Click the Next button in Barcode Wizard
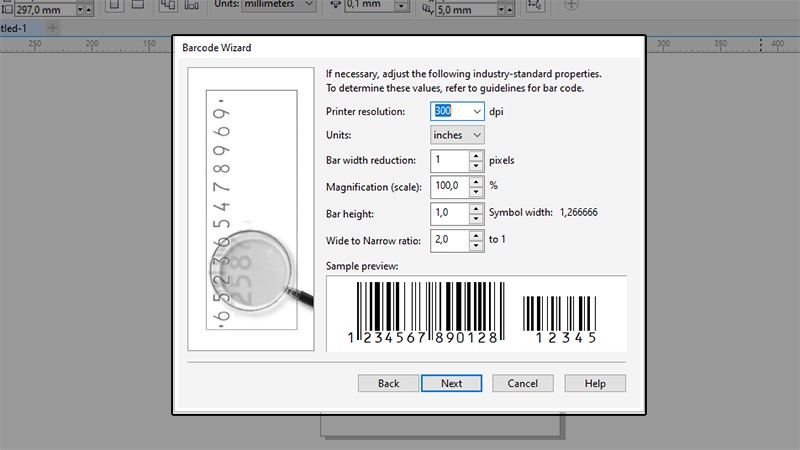Screen dimensions: 800x450 coord(451,383)
